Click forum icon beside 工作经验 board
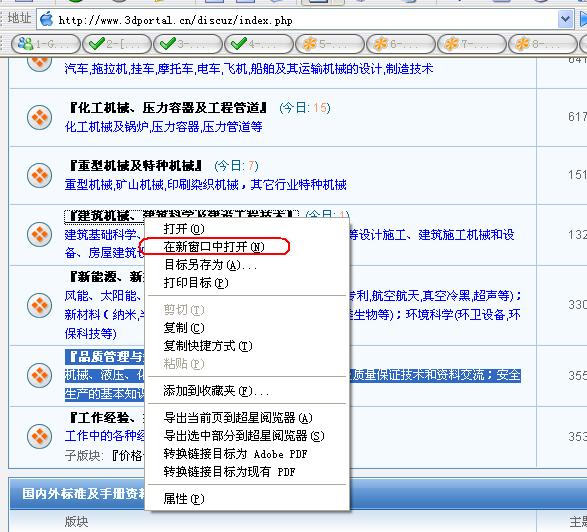The width and height of the screenshot is (587, 532). coord(40,436)
